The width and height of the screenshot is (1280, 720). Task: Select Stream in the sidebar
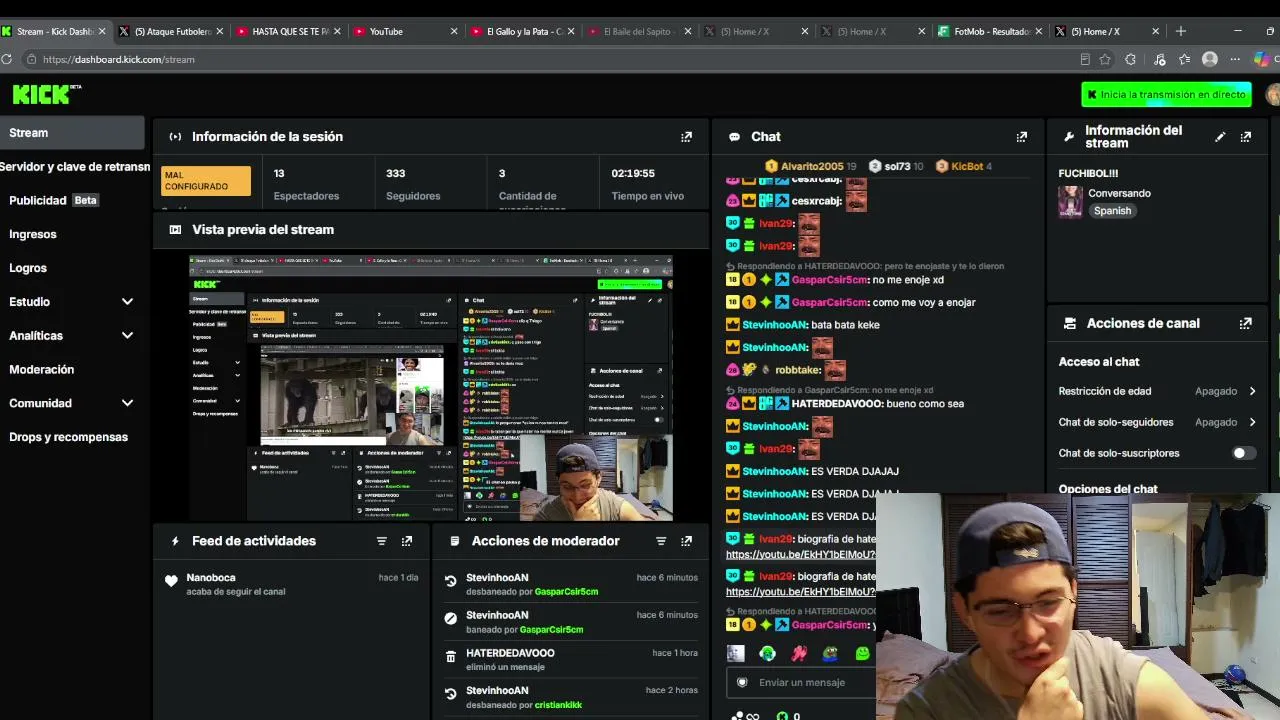(72, 133)
